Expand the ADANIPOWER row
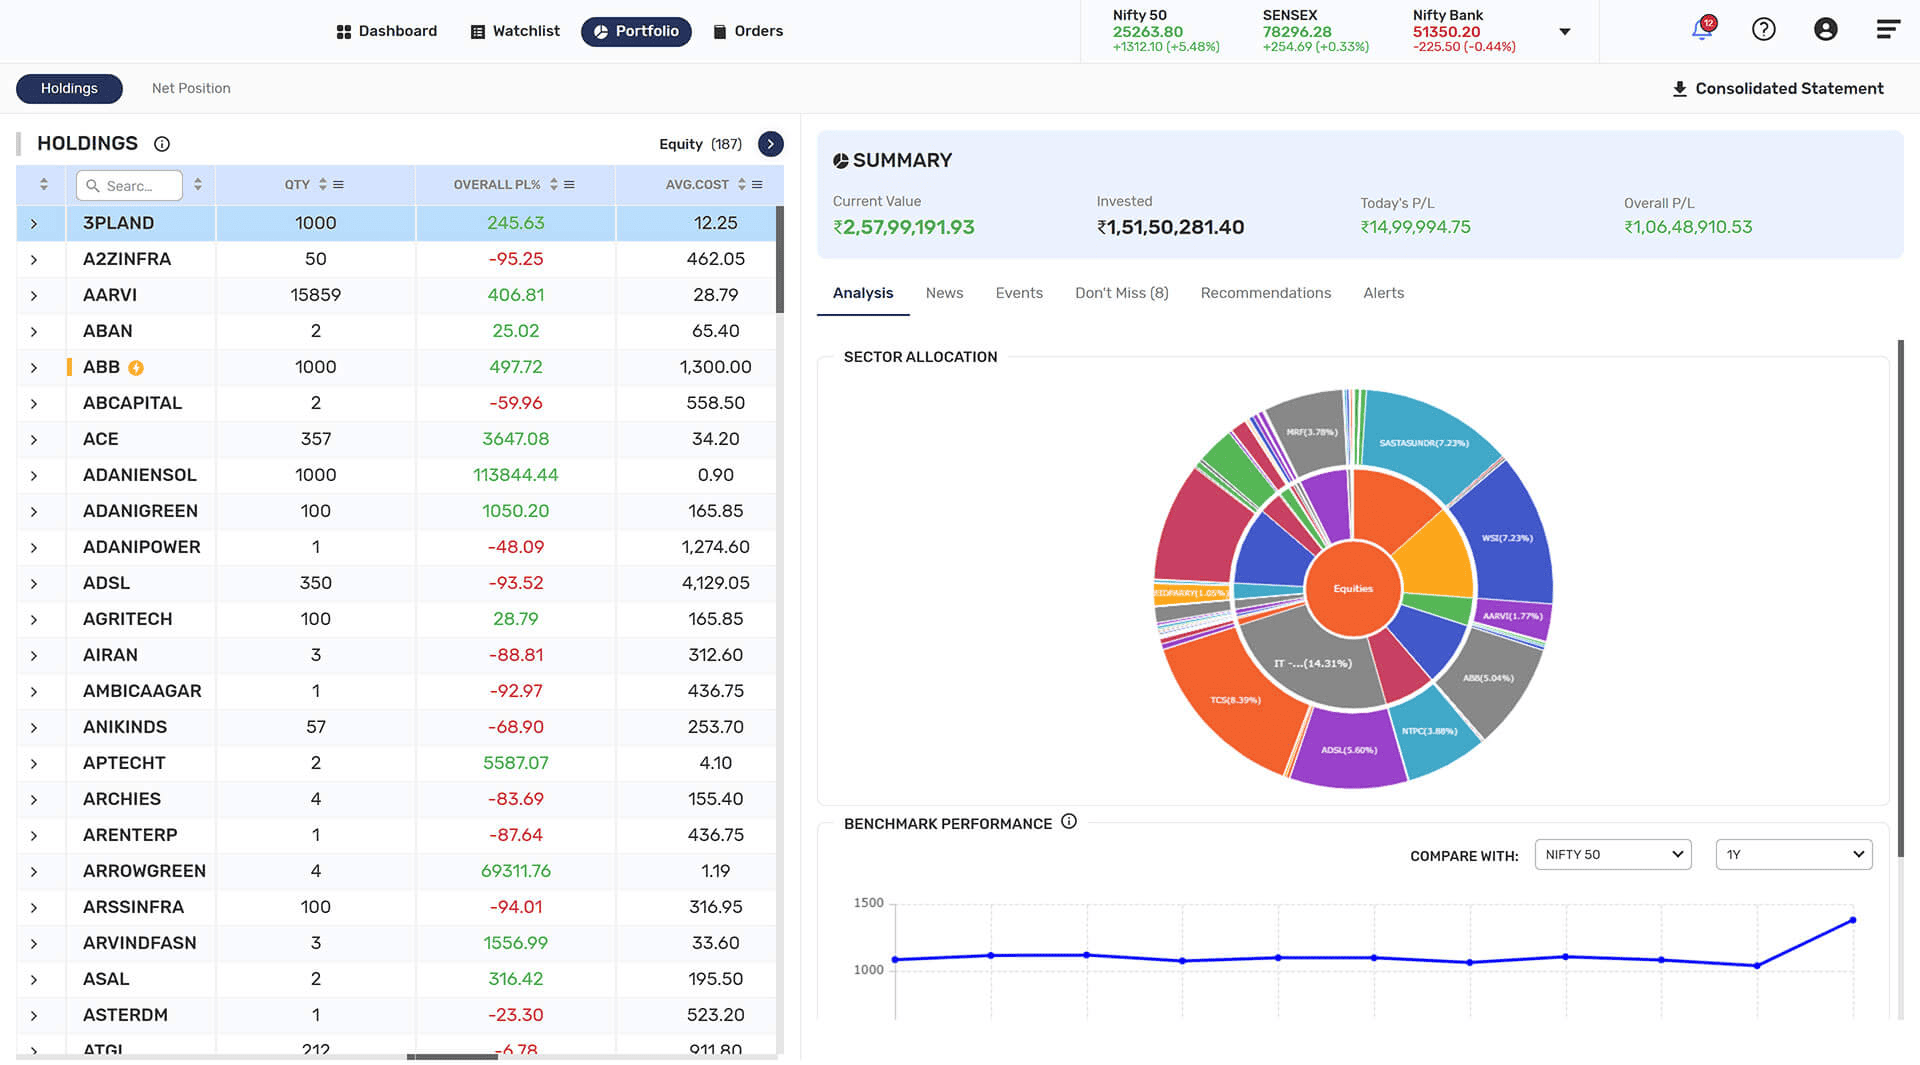The width and height of the screenshot is (1920, 1065). [x=34, y=548]
